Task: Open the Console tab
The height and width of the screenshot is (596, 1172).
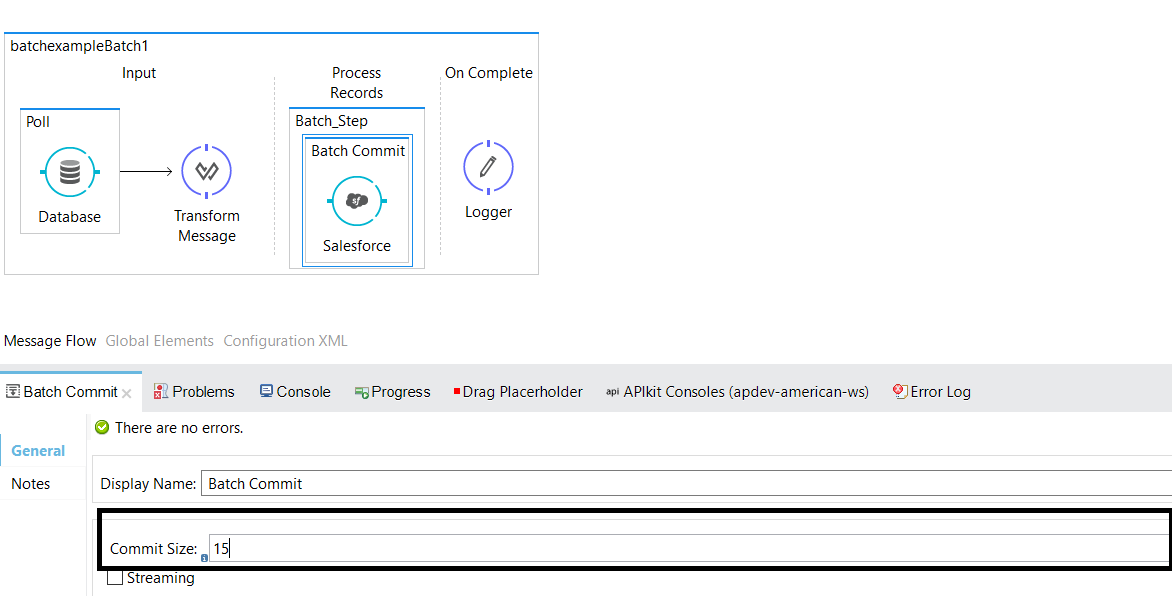Action: [x=294, y=392]
